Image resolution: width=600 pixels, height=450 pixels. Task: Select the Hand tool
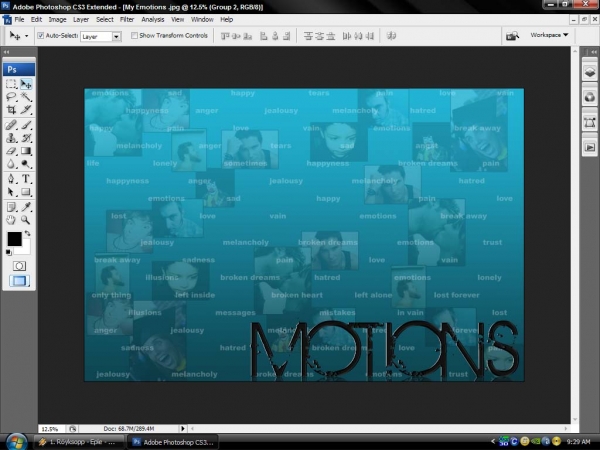(11, 220)
